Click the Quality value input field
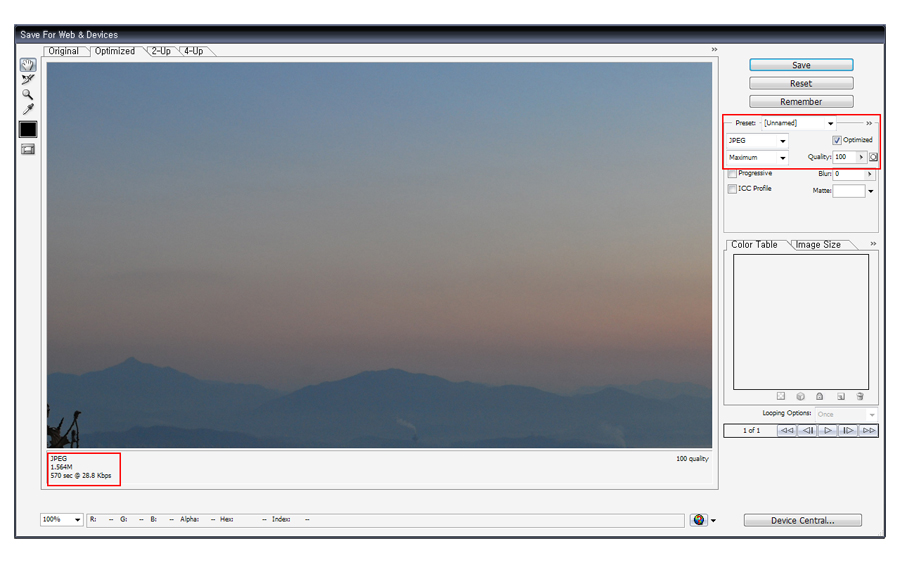 pyautogui.click(x=844, y=157)
